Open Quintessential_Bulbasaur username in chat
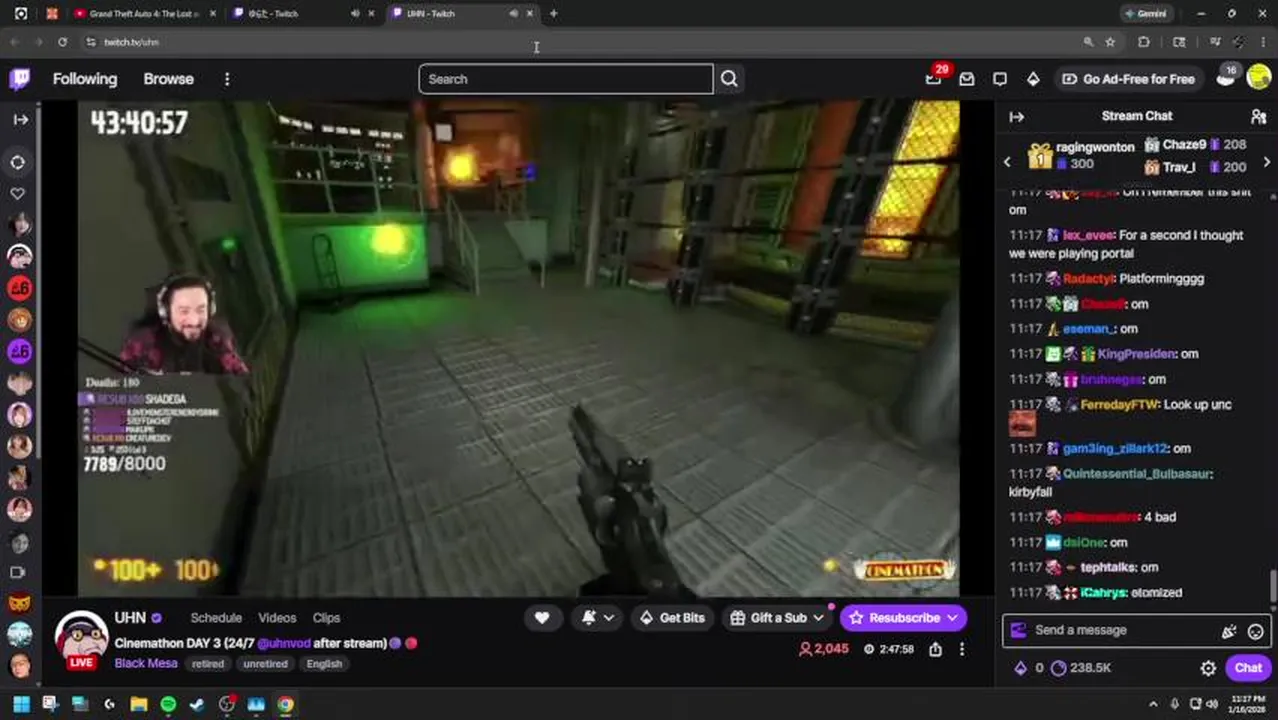The image size is (1278, 720). pos(1137,474)
